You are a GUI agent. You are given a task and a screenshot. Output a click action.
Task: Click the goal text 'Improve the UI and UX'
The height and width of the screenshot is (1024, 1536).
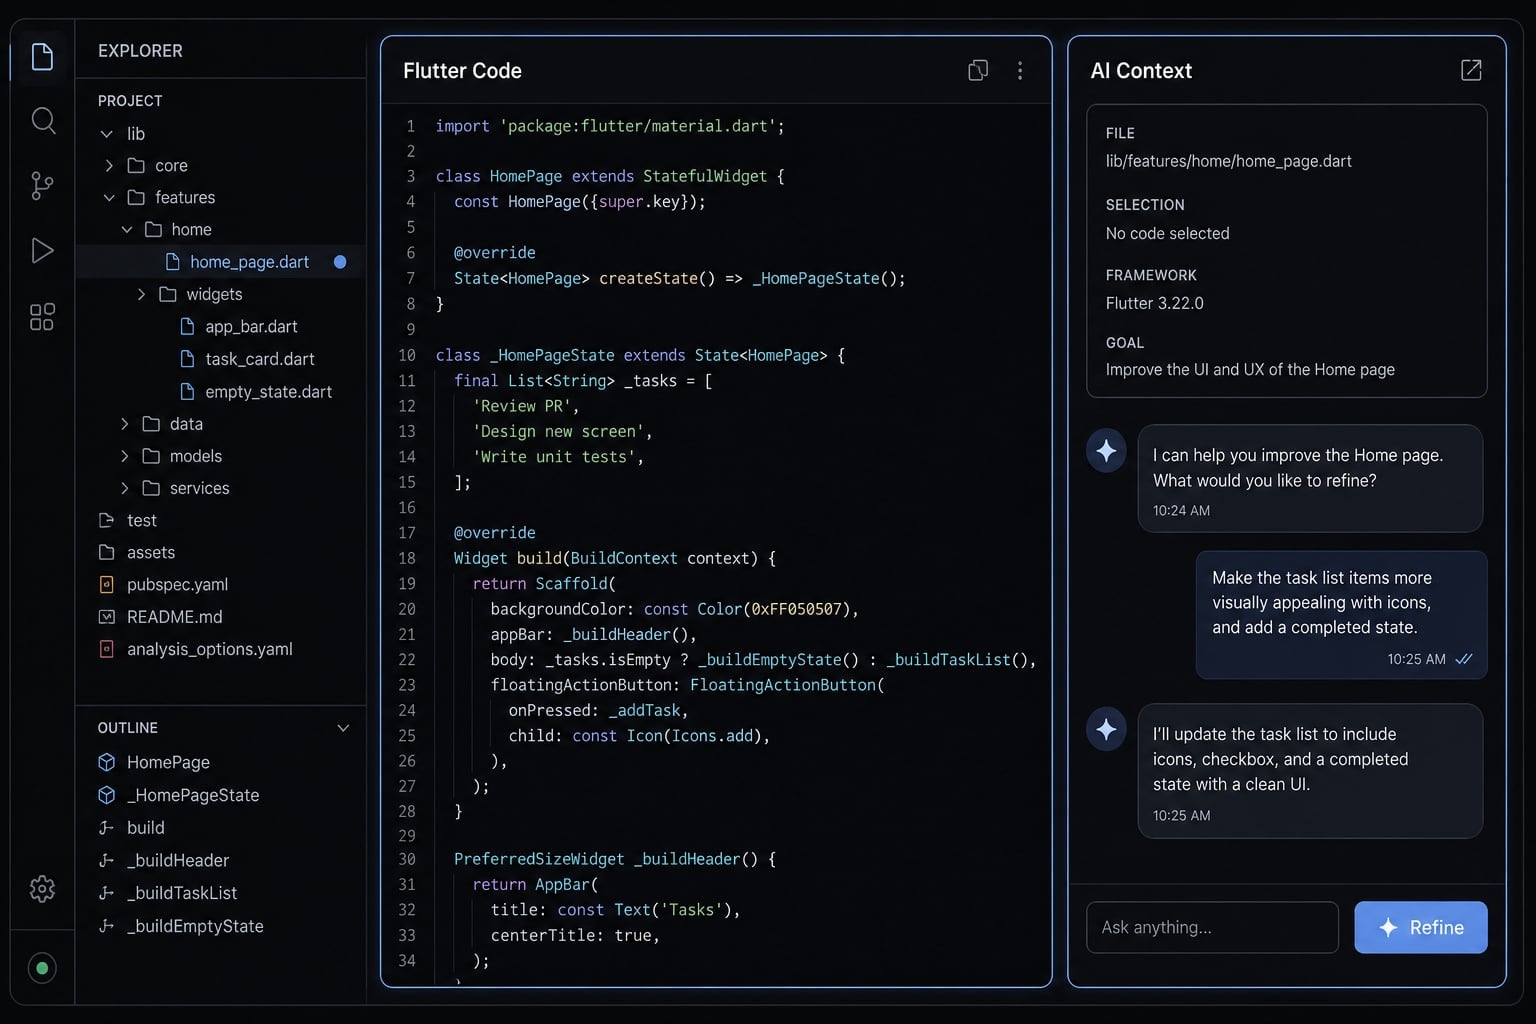1250,369
